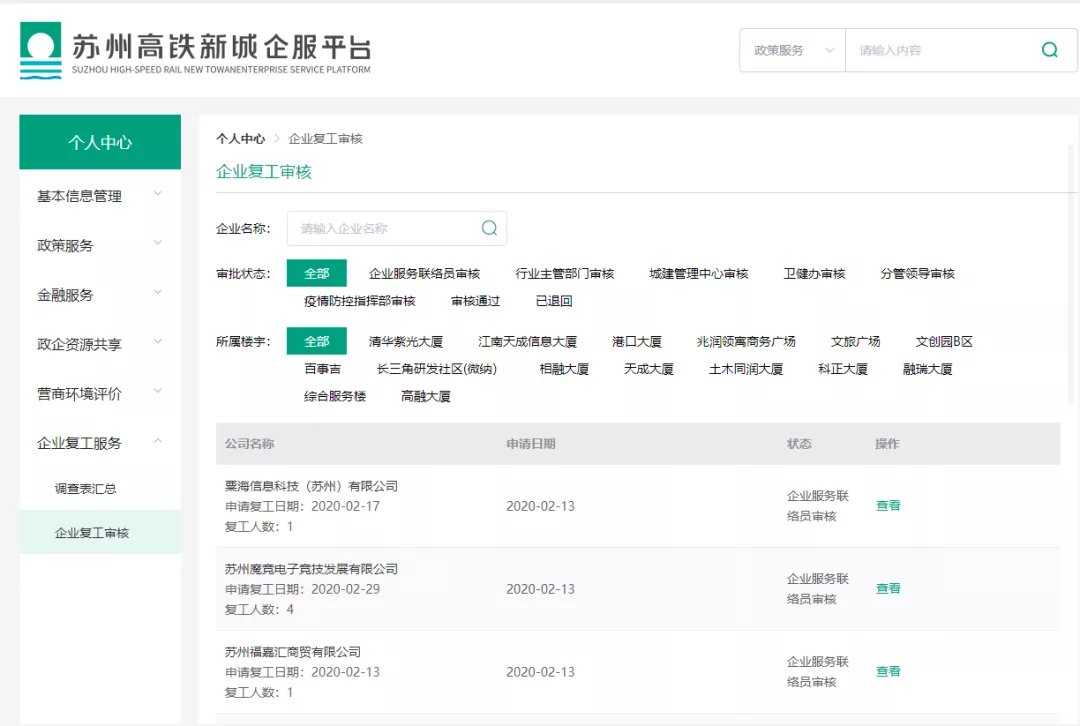Click the Suzhou platform logo icon
The width and height of the screenshot is (1080, 726).
click(x=40, y=50)
